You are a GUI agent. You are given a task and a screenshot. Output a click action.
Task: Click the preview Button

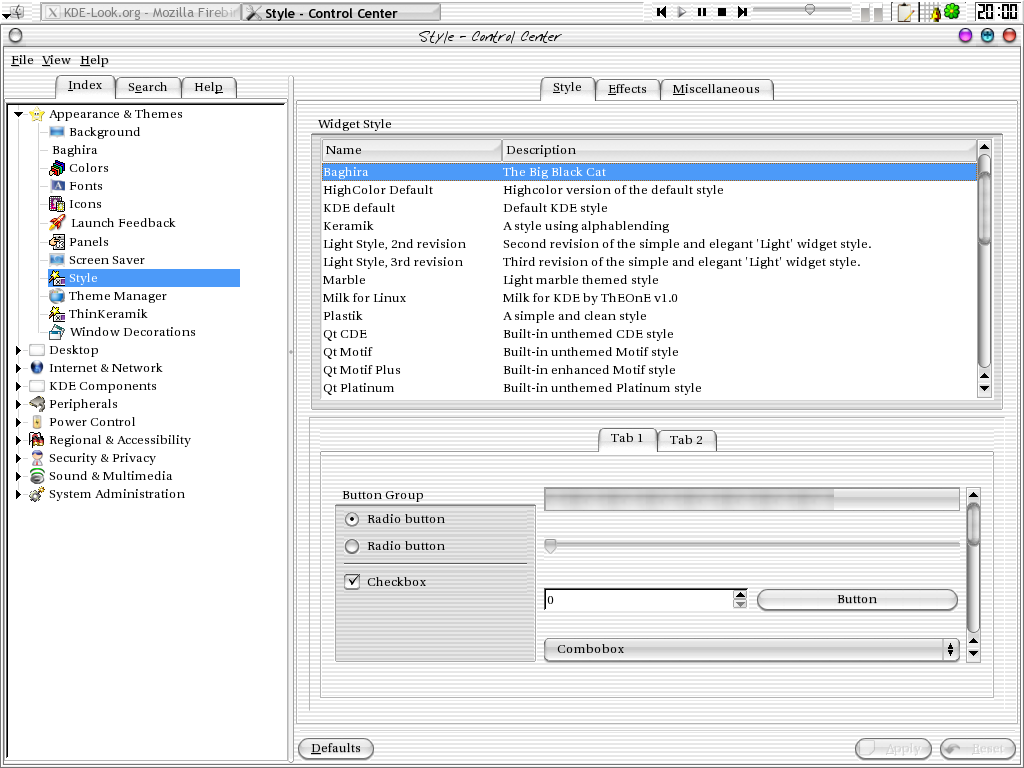pos(857,600)
